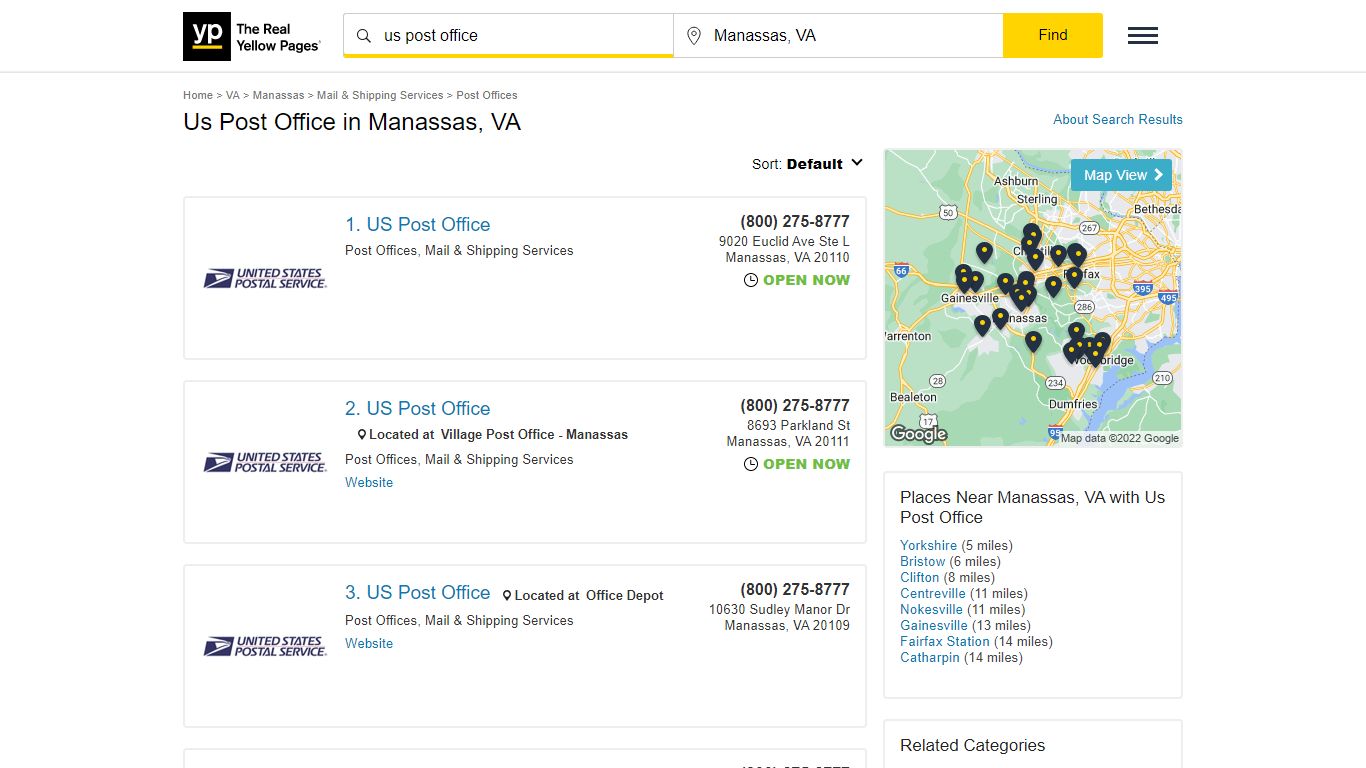Open Clifton nearby place
This screenshot has height=768, width=1366.
(920, 577)
